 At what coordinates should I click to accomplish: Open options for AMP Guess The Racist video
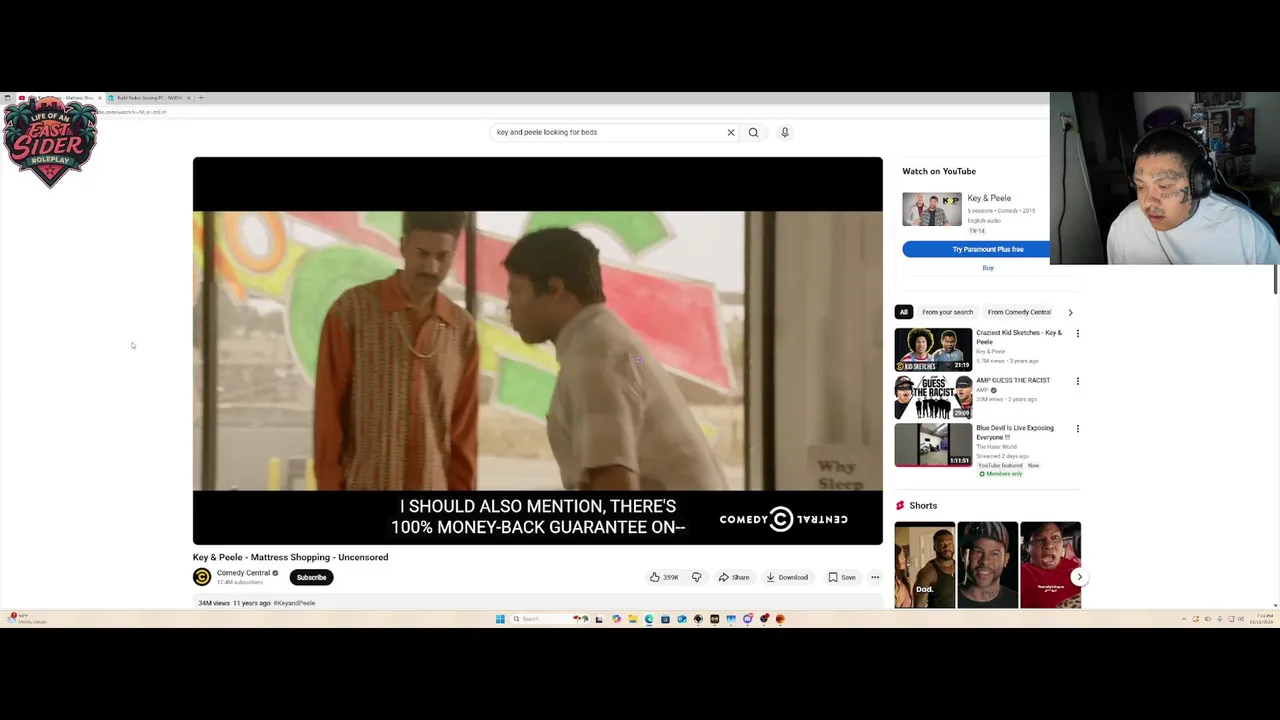tap(1077, 381)
